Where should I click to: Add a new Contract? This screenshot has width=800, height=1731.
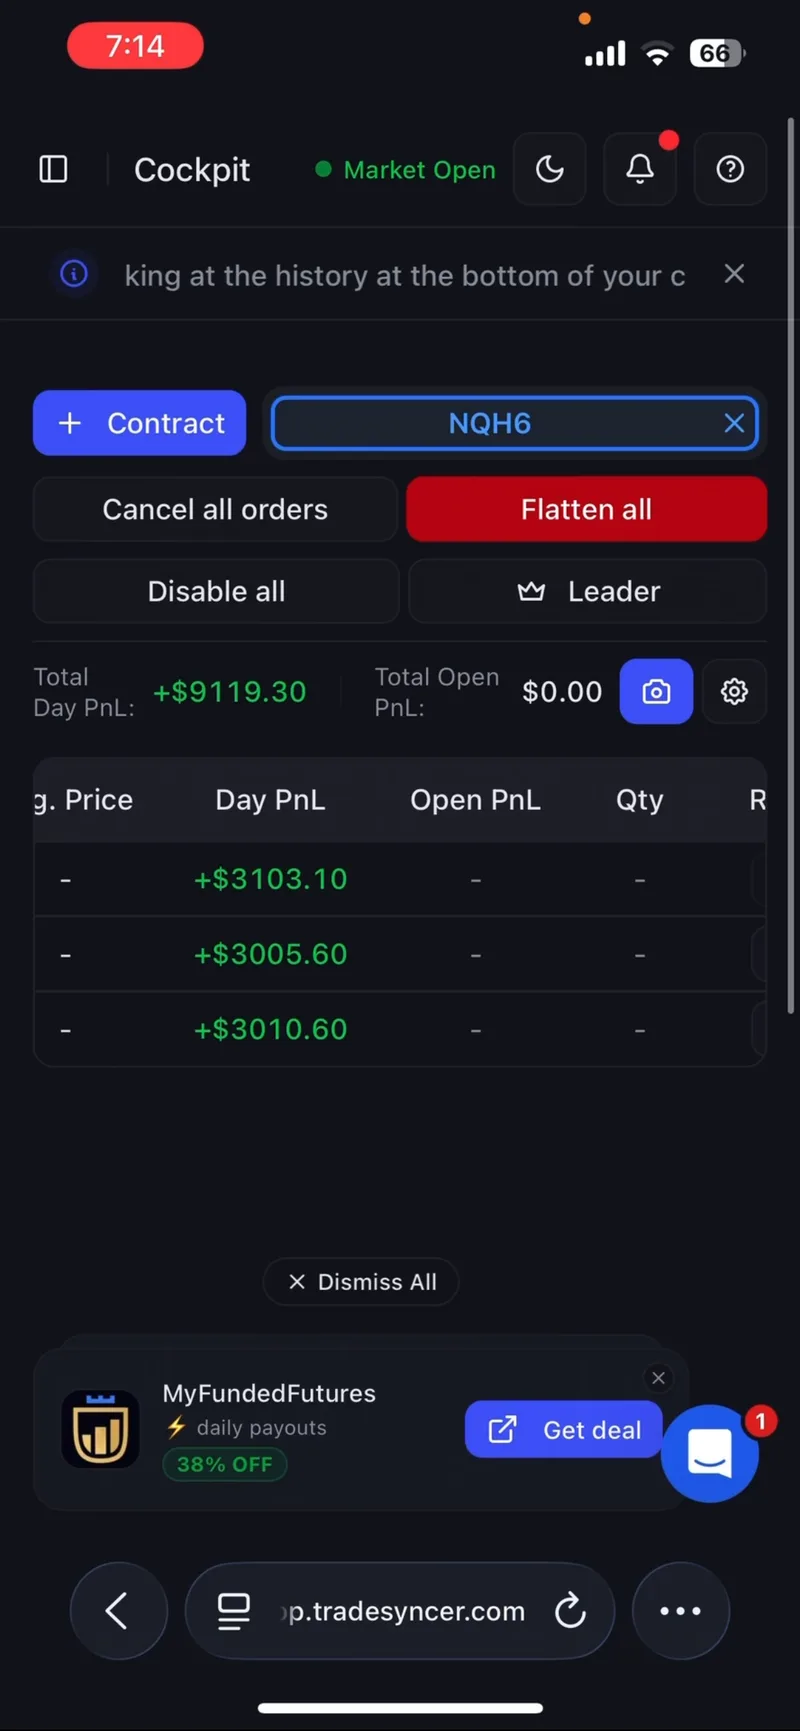[x=139, y=423]
